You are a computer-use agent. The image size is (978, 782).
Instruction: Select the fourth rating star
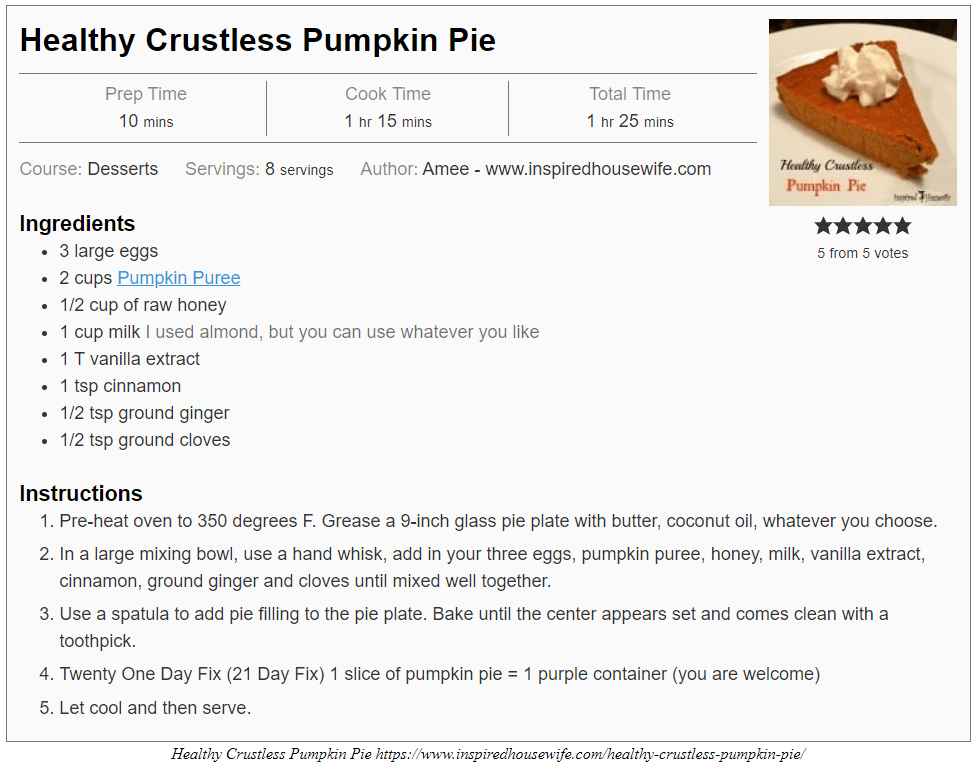(x=882, y=226)
